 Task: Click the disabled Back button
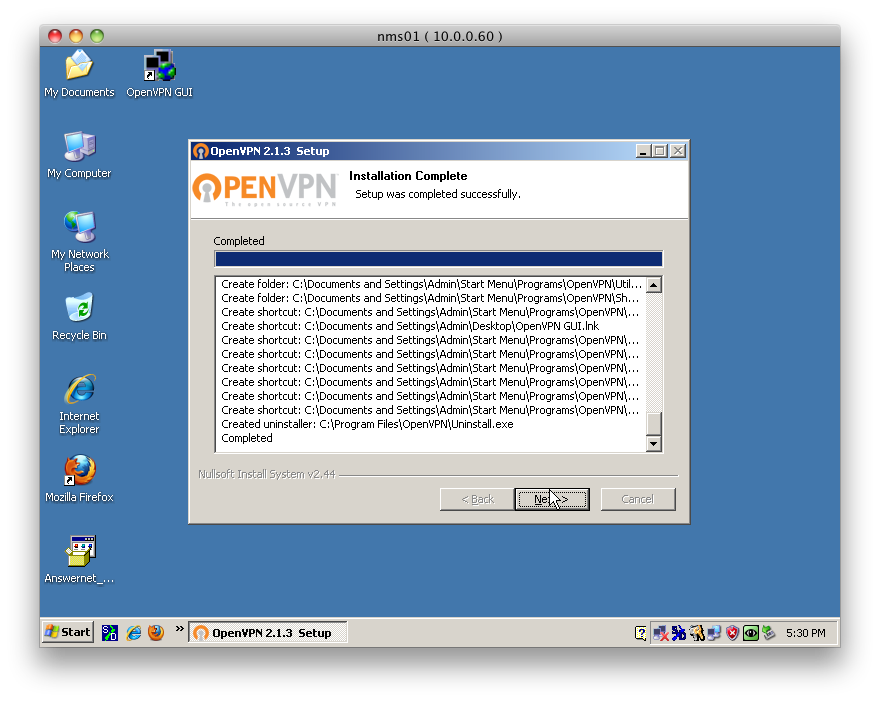[477, 499]
